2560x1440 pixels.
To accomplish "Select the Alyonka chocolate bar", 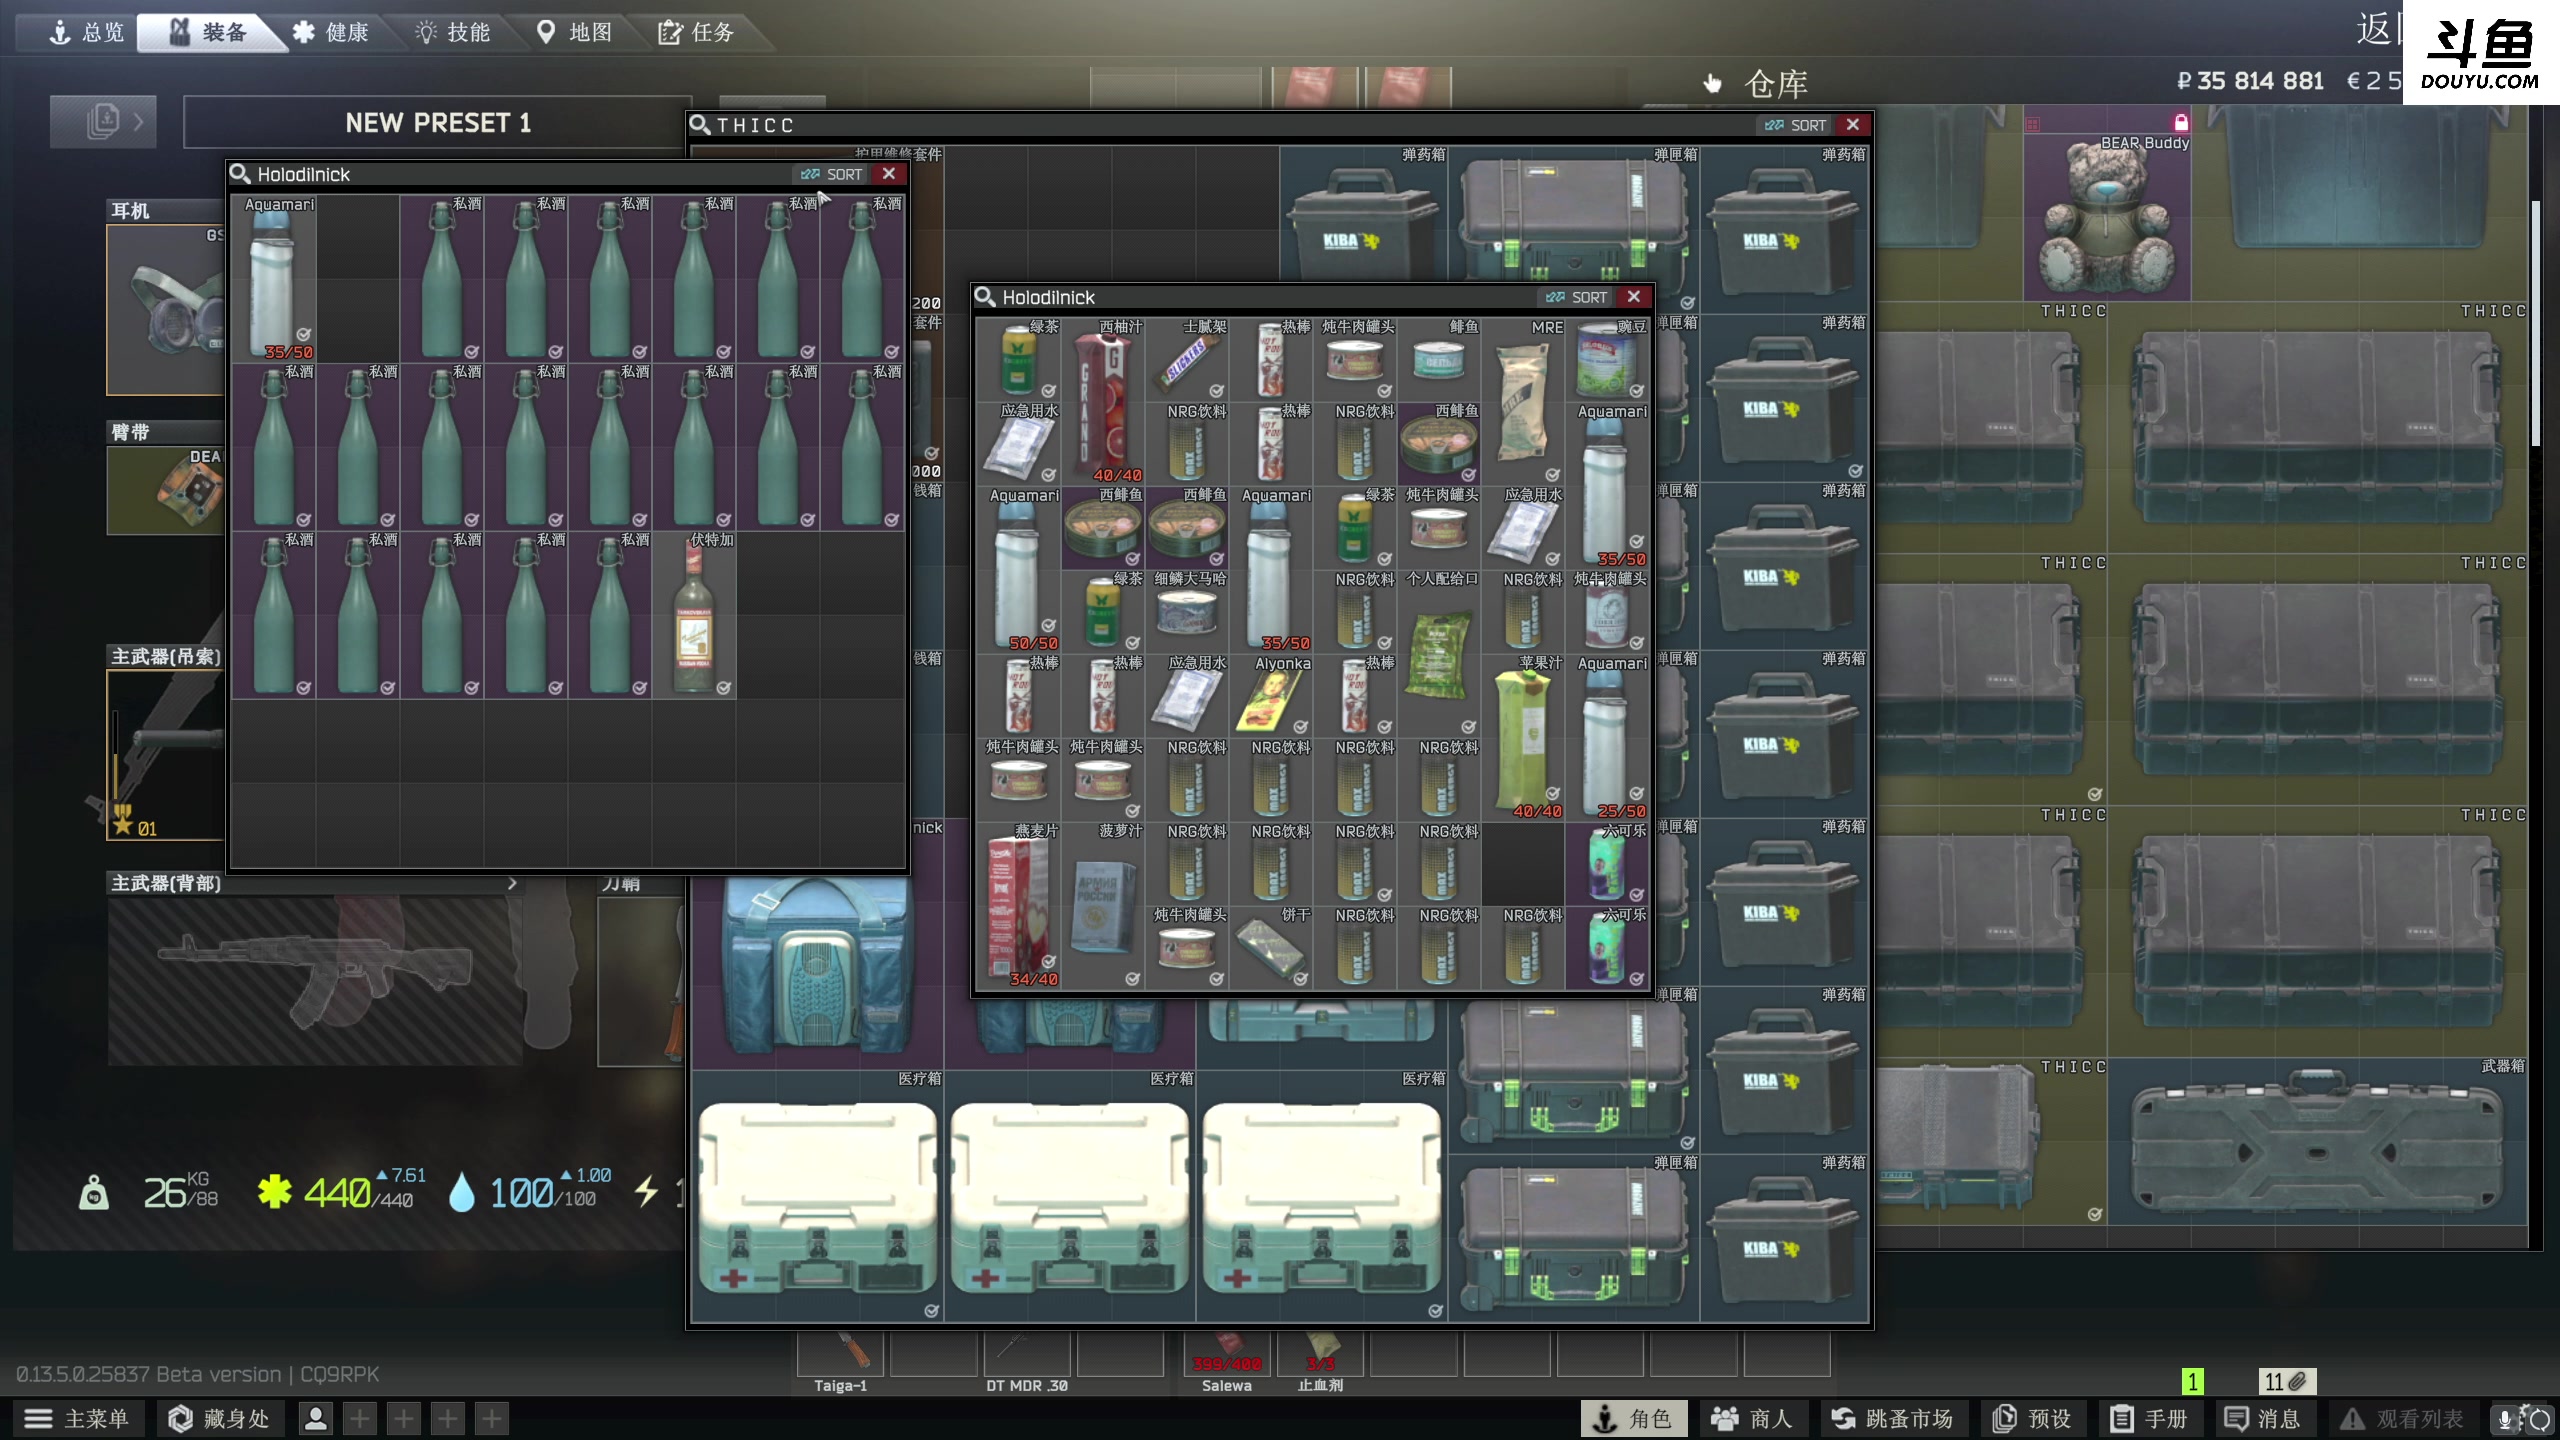I will 1271,696.
